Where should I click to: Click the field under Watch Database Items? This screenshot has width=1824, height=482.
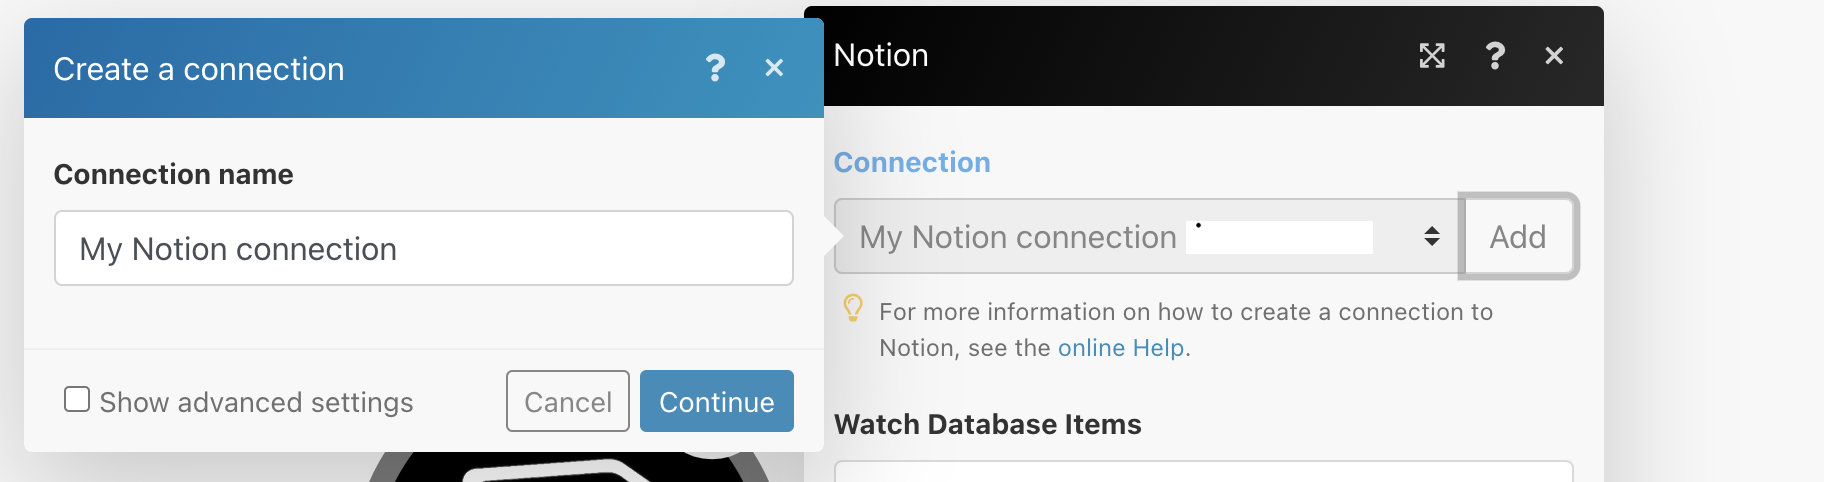tap(1204, 471)
